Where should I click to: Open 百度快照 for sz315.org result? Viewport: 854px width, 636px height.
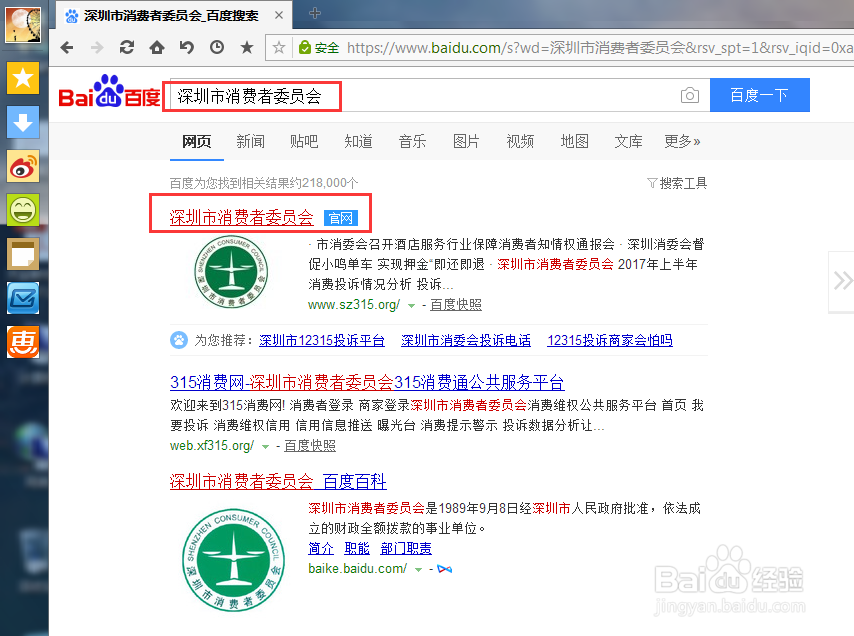point(456,305)
